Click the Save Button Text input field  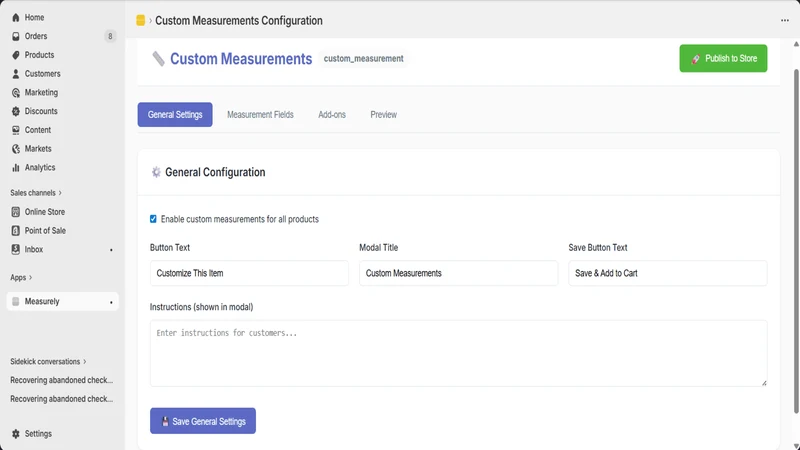pos(668,273)
